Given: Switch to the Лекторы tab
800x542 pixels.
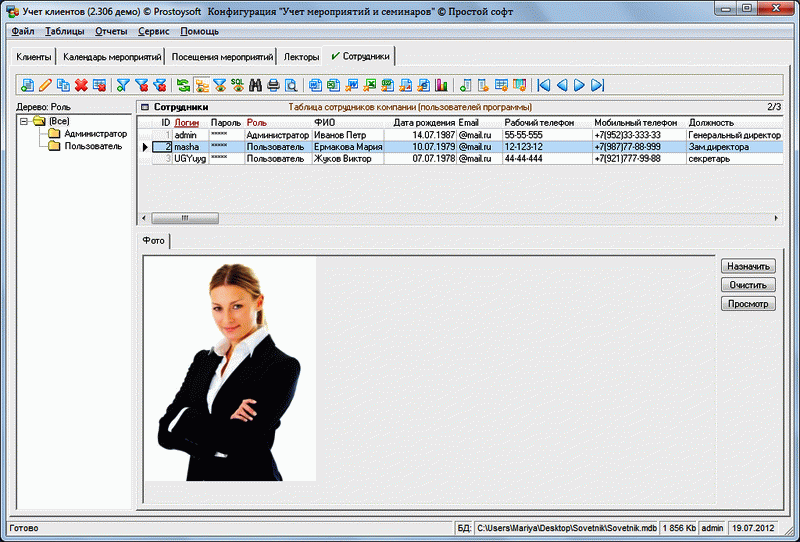Looking at the screenshot, I should click(x=301, y=57).
